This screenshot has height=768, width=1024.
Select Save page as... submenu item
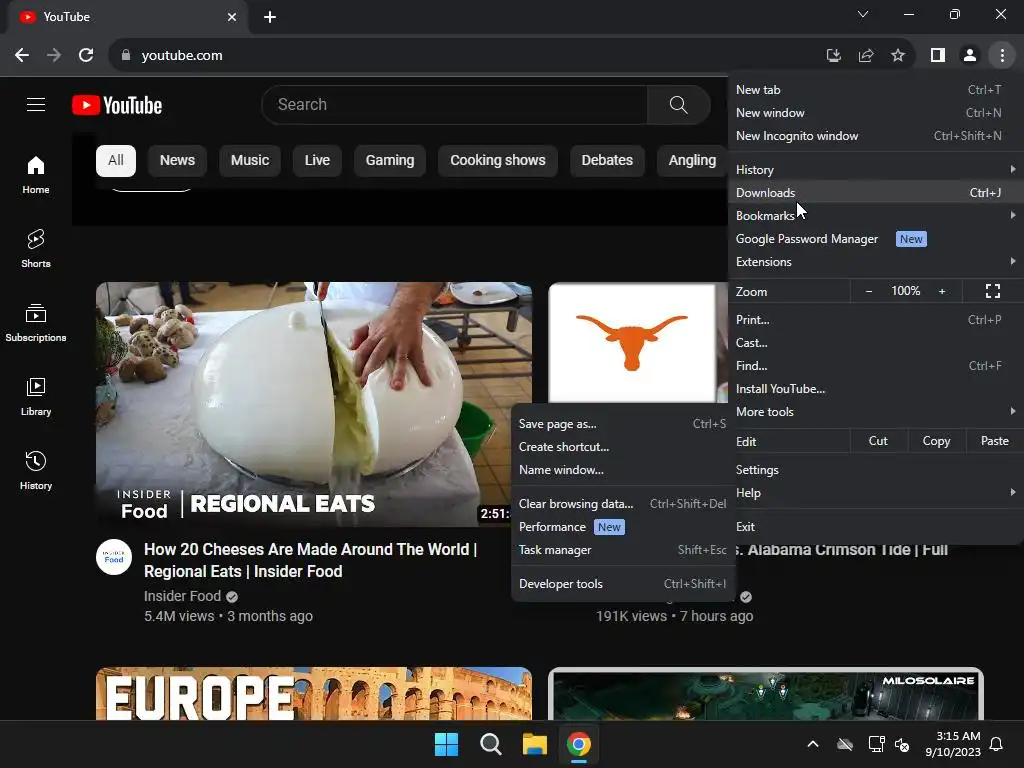[622, 424]
